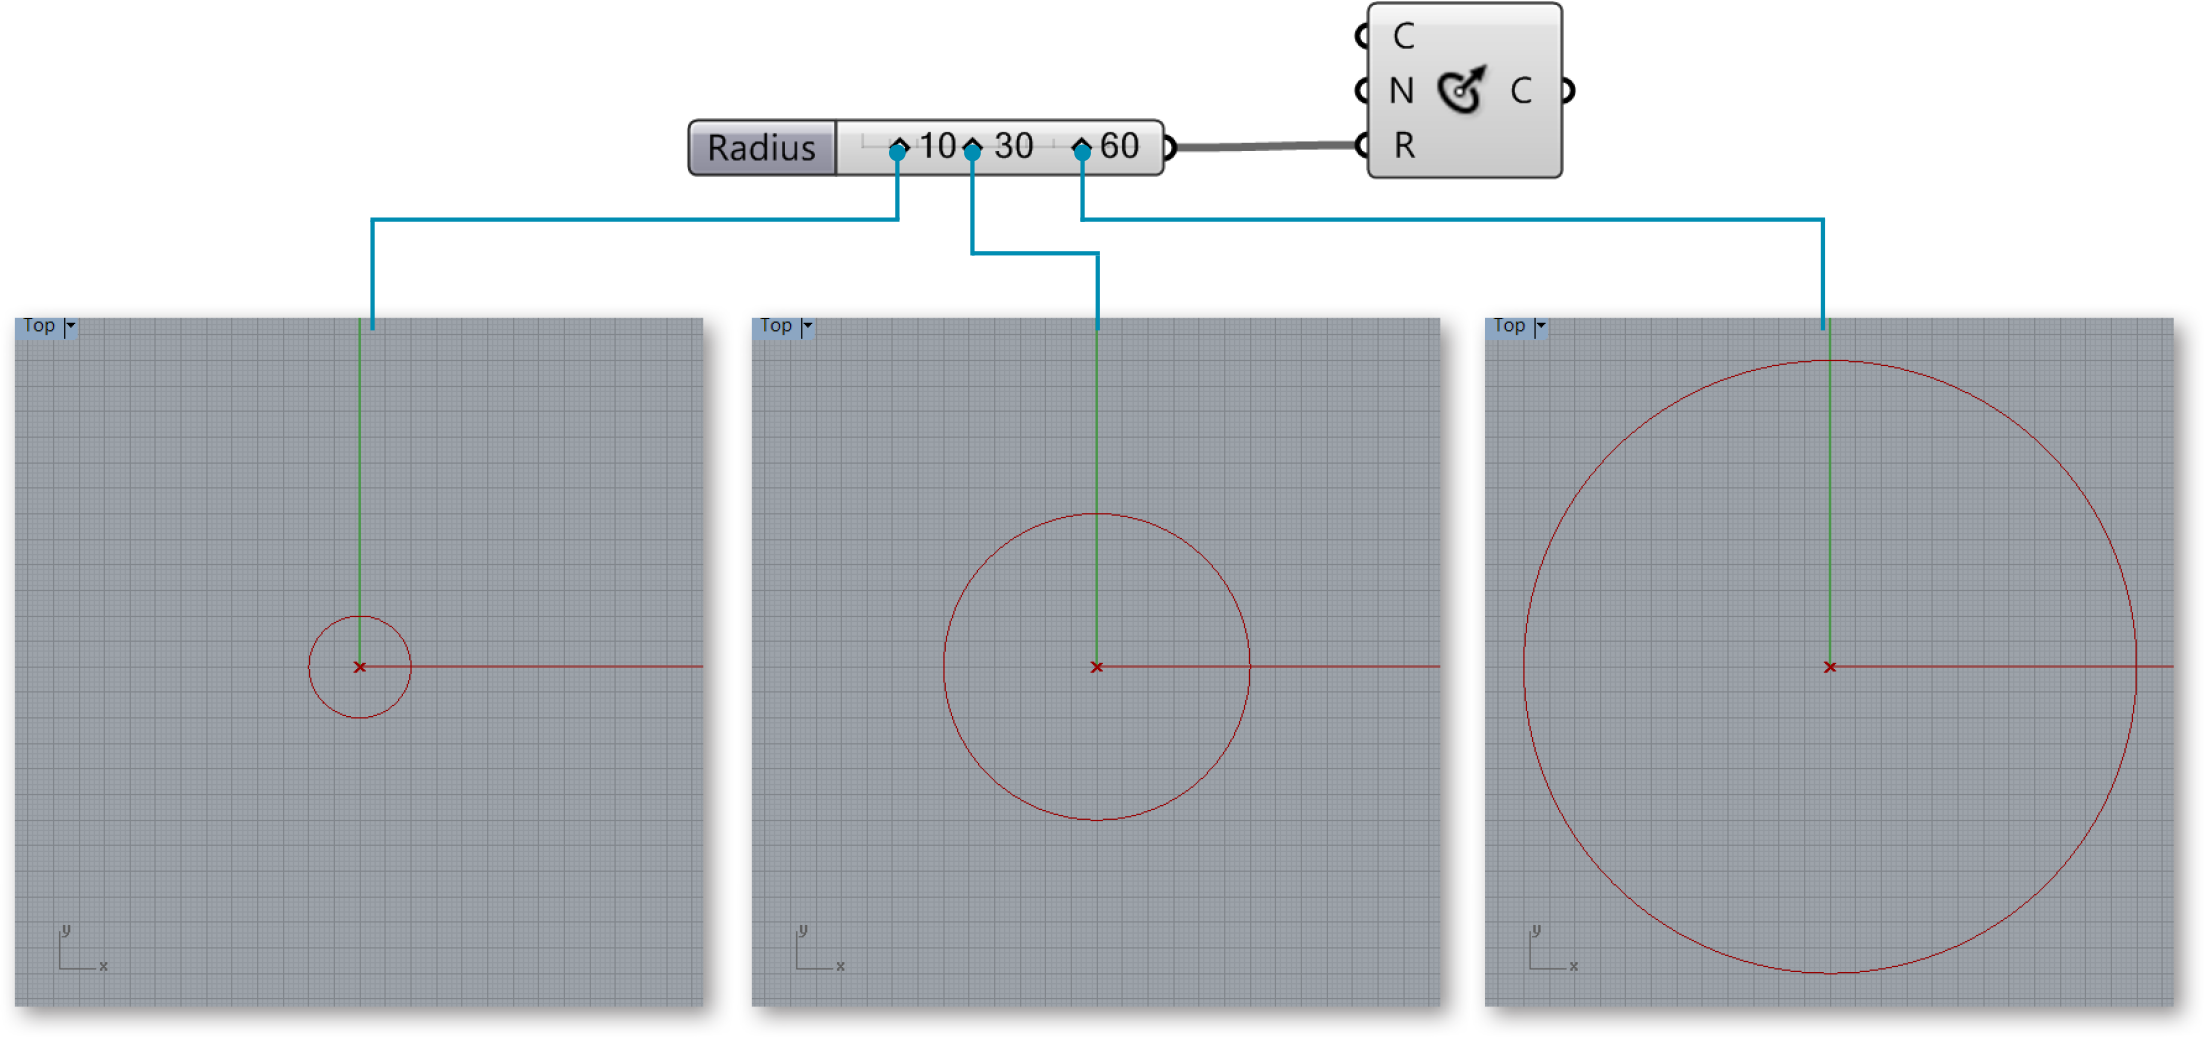This screenshot has height=1037, width=2204.
Task: Click the Top label in the largest-circle viewport
Action: [x=1508, y=326]
